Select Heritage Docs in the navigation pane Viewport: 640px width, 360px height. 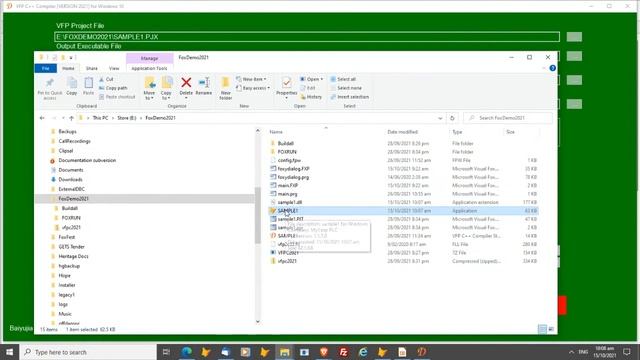click(x=73, y=256)
